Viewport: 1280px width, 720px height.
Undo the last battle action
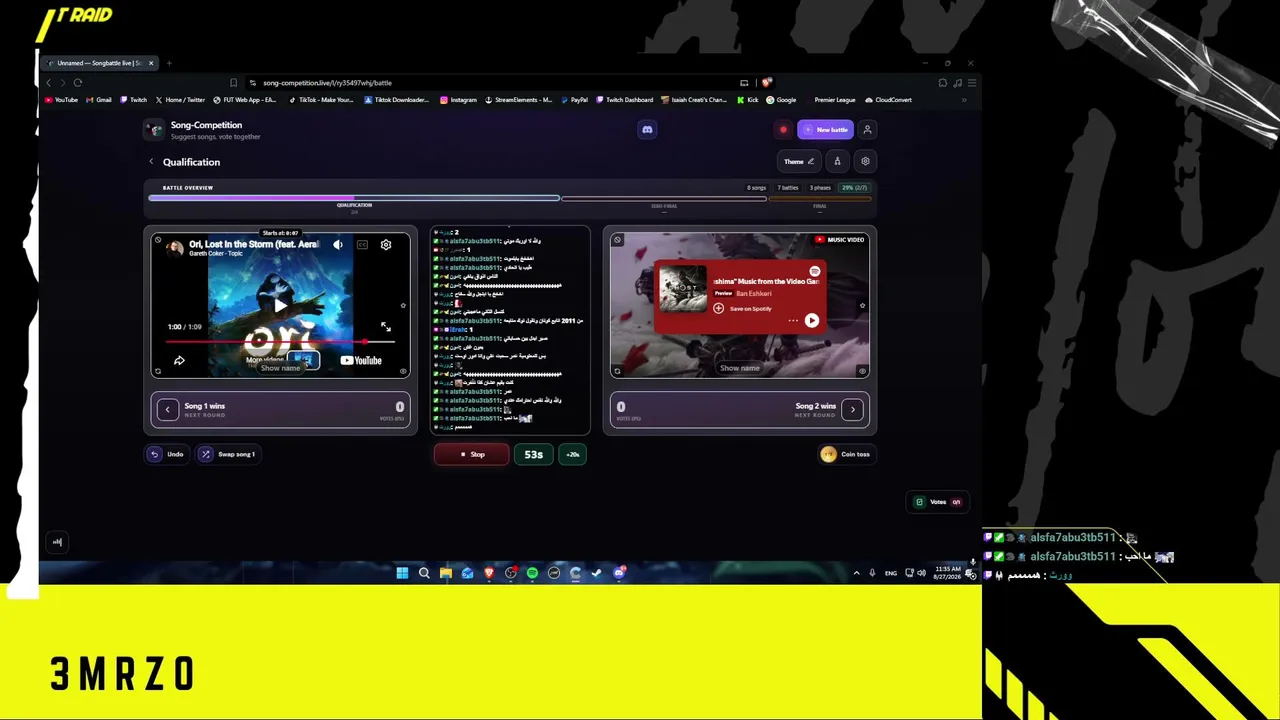pos(167,454)
